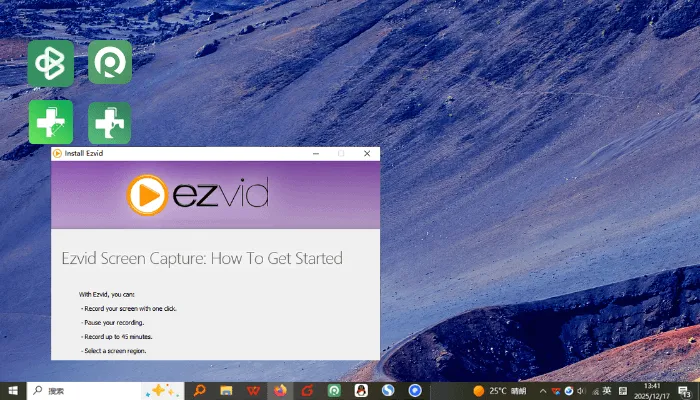Click the "With Ezvid, you can:" line
The width and height of the screenshot is (700, 400).
point(107,295)
